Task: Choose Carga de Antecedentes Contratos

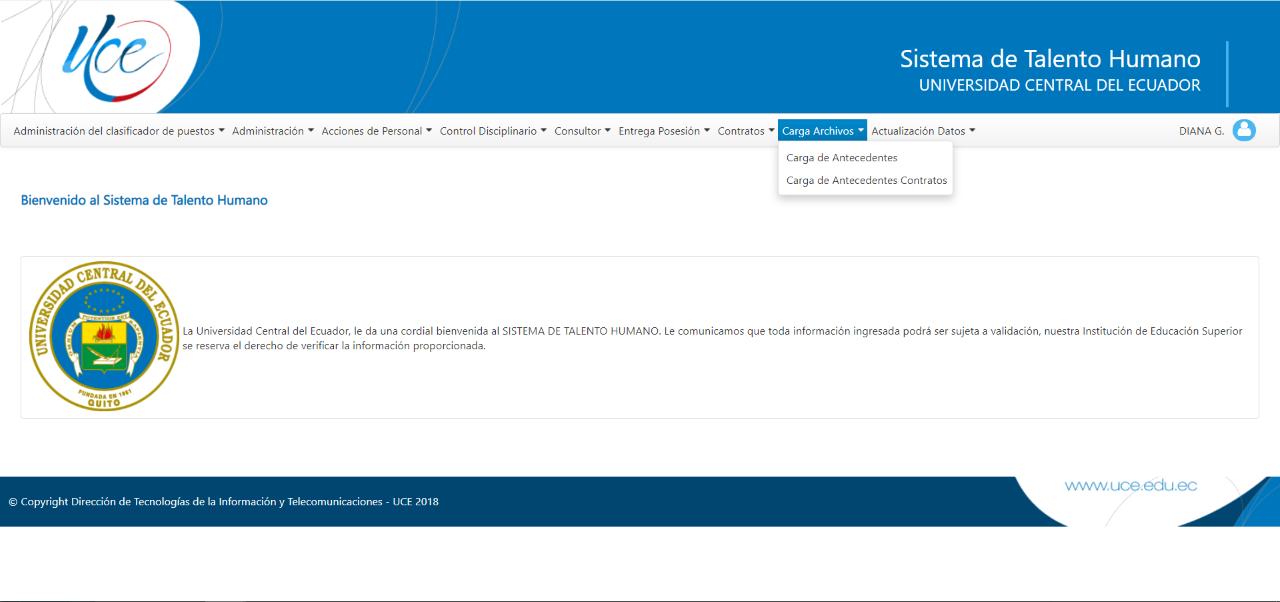Action: click(x=866, y=181)
